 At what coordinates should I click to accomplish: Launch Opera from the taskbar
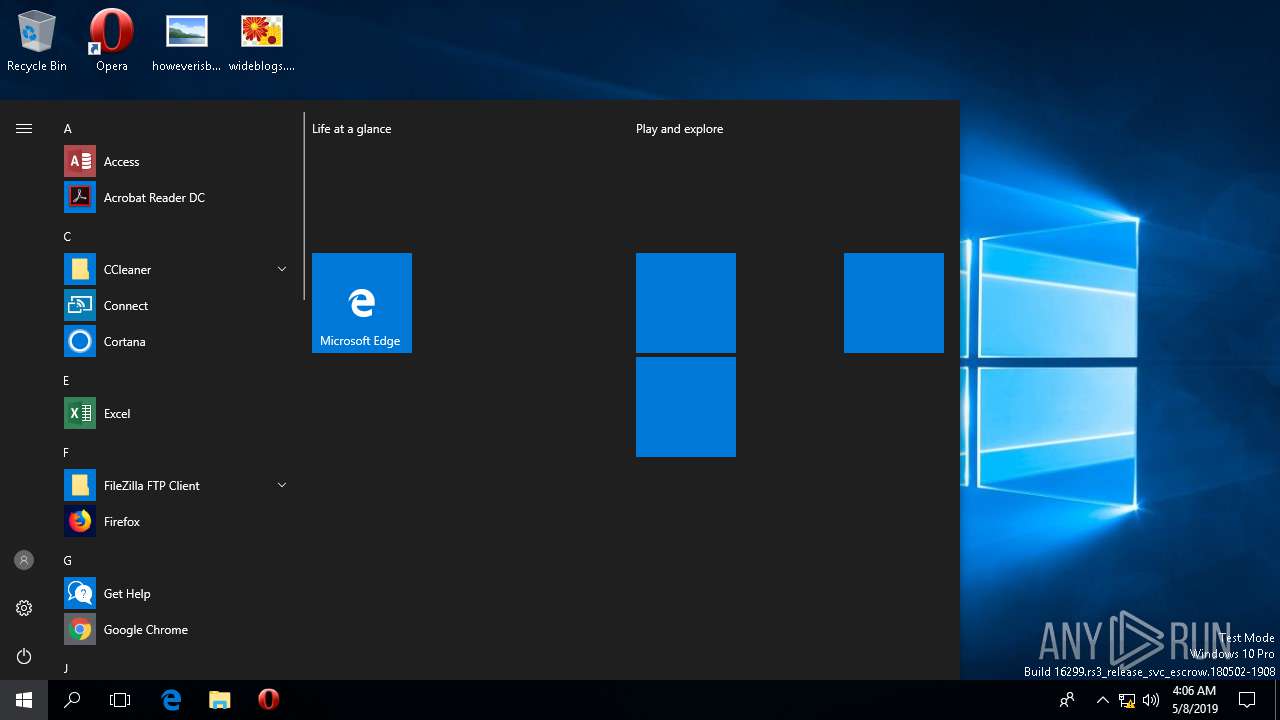point(267,700)
